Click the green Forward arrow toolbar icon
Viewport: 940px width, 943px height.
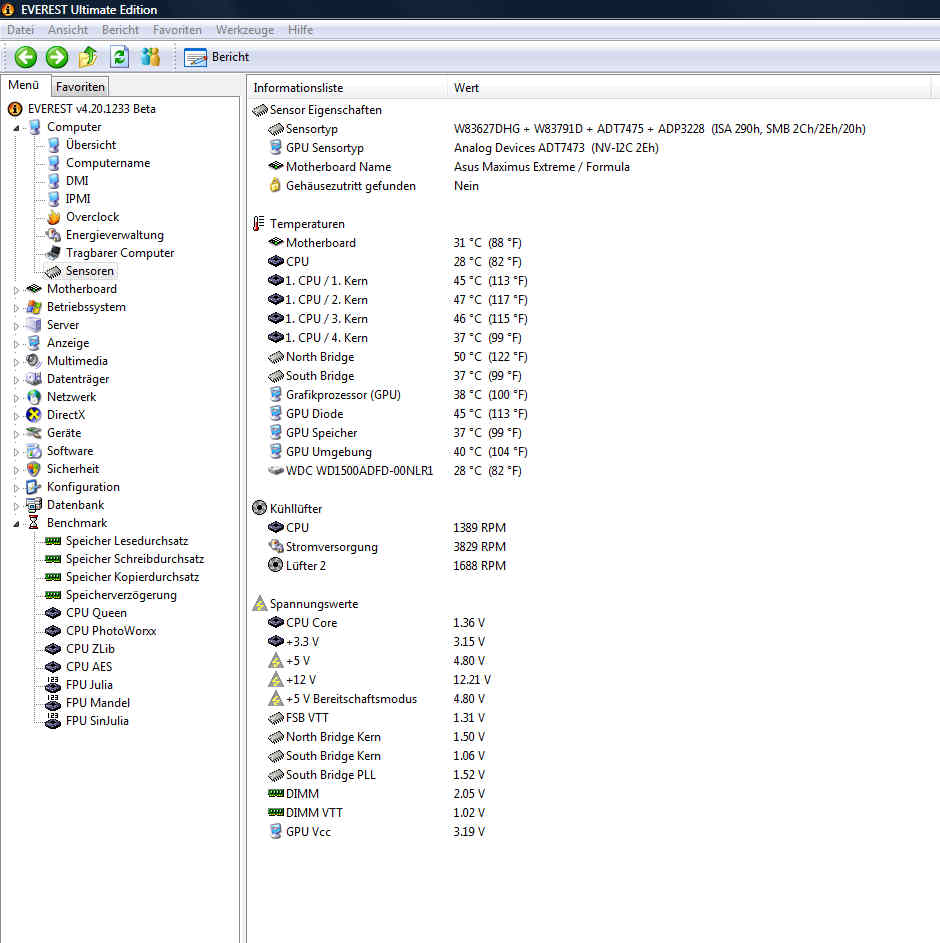(x=57, y=57)
